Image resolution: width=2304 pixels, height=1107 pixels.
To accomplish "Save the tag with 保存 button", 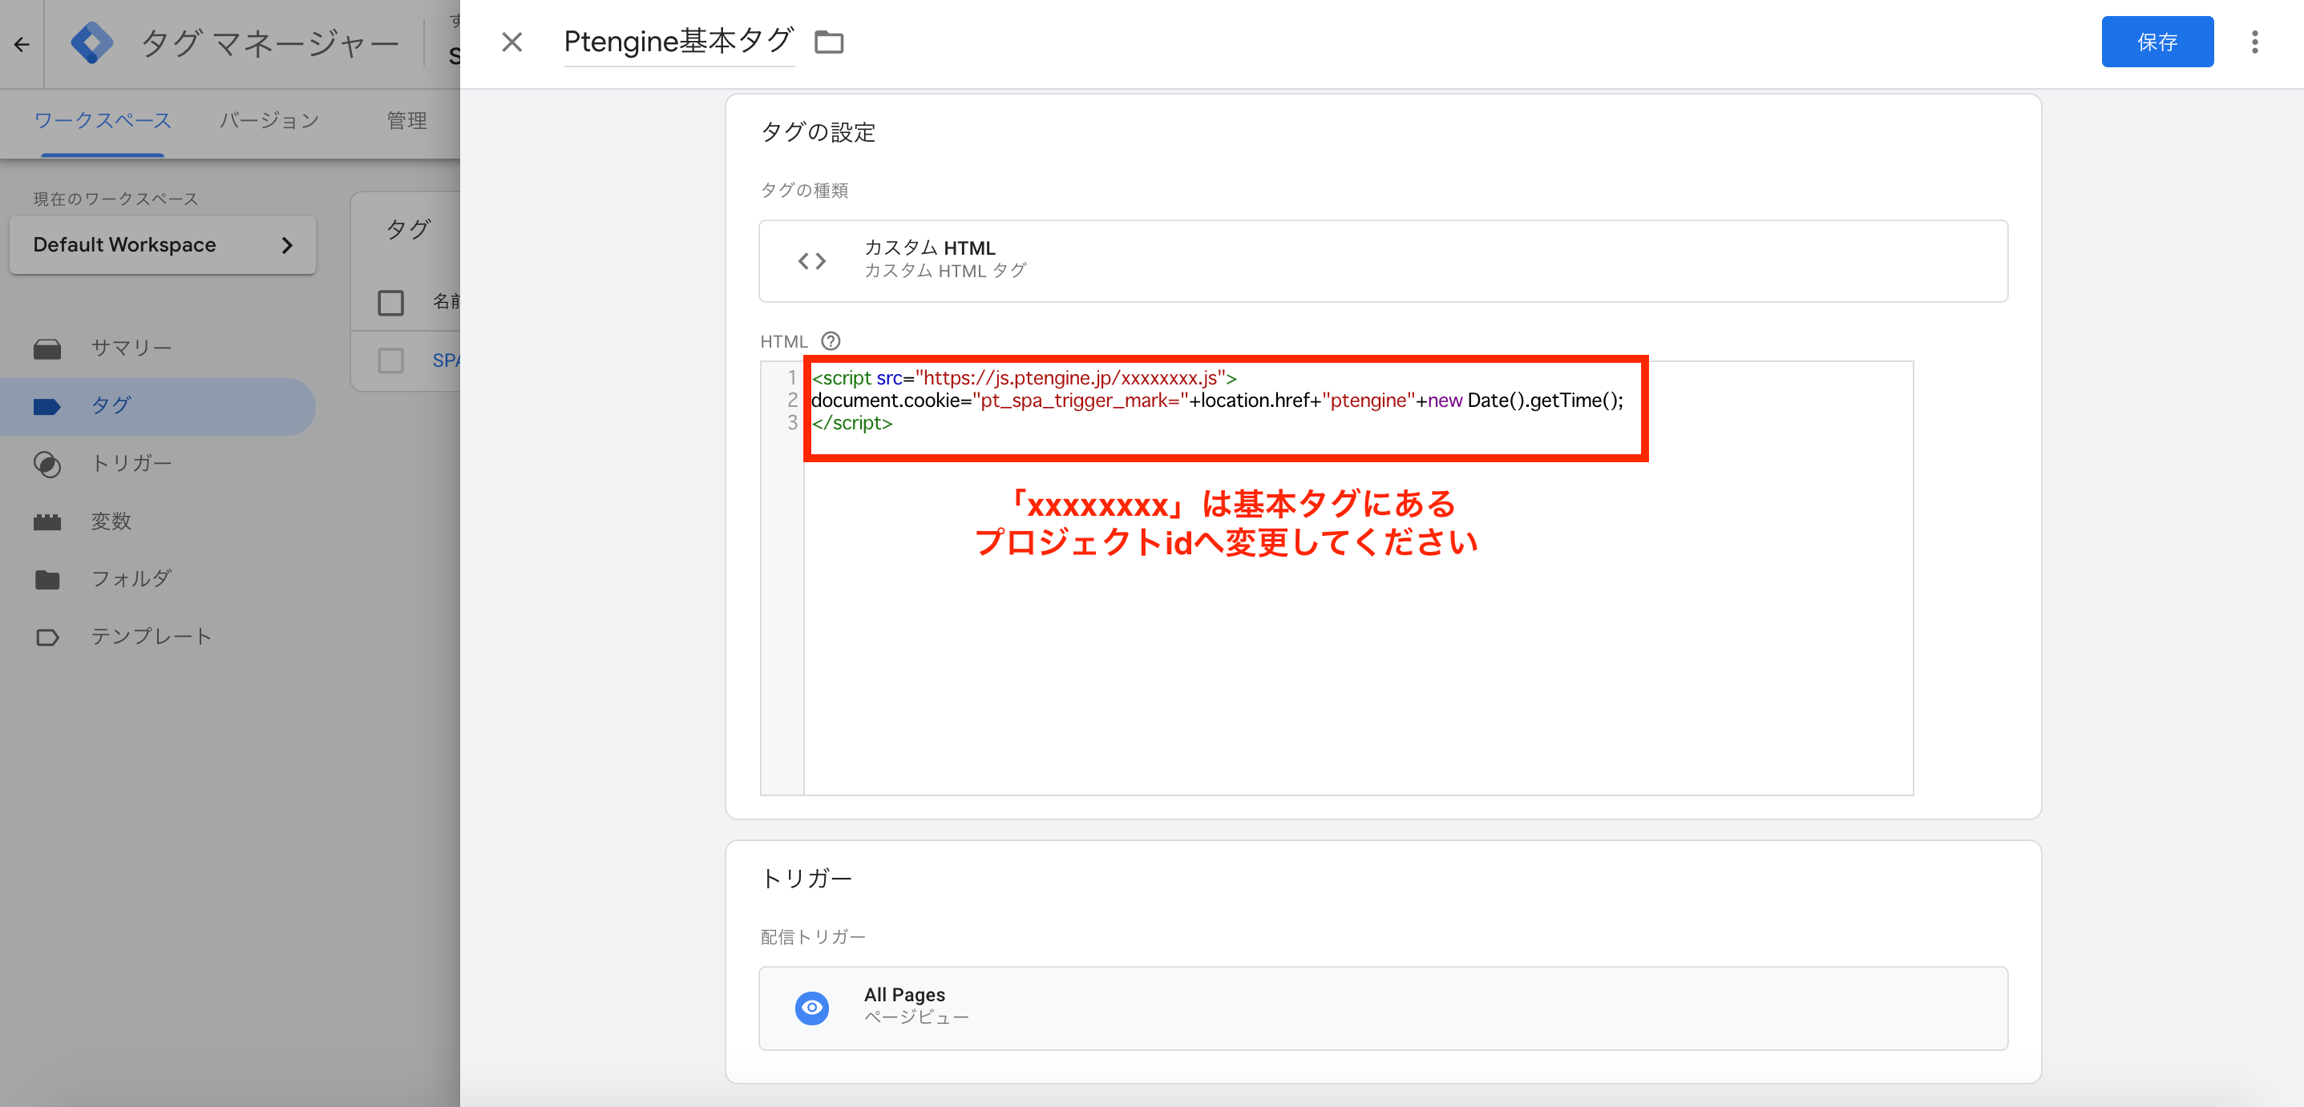I will point(2157,42).
